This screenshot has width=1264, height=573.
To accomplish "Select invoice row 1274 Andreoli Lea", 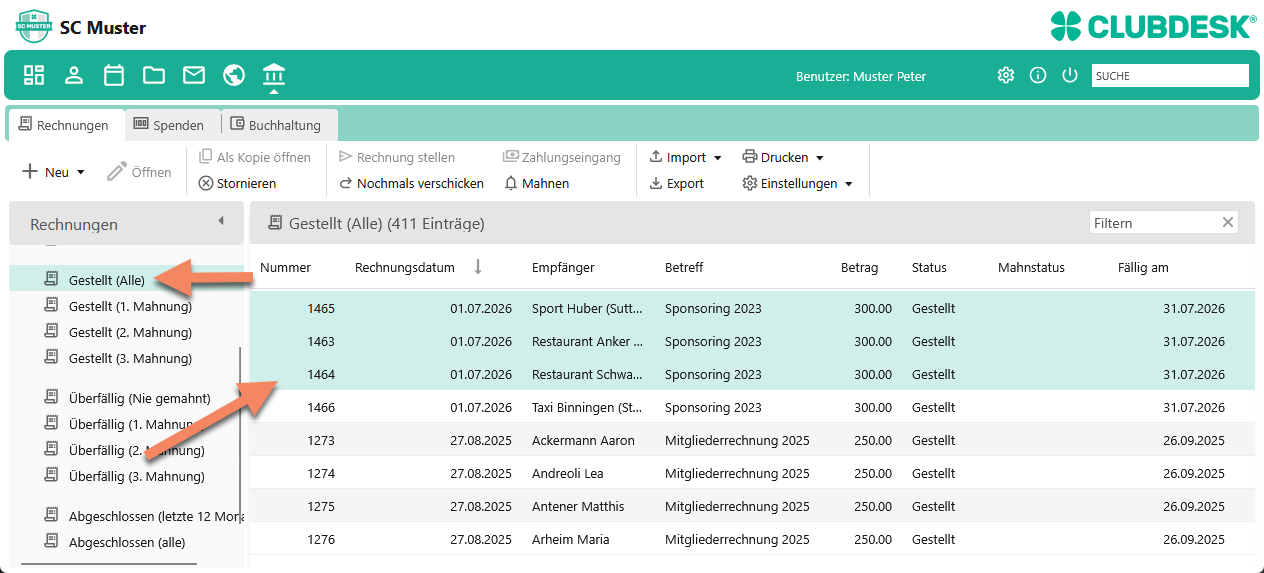I will 752,473.
